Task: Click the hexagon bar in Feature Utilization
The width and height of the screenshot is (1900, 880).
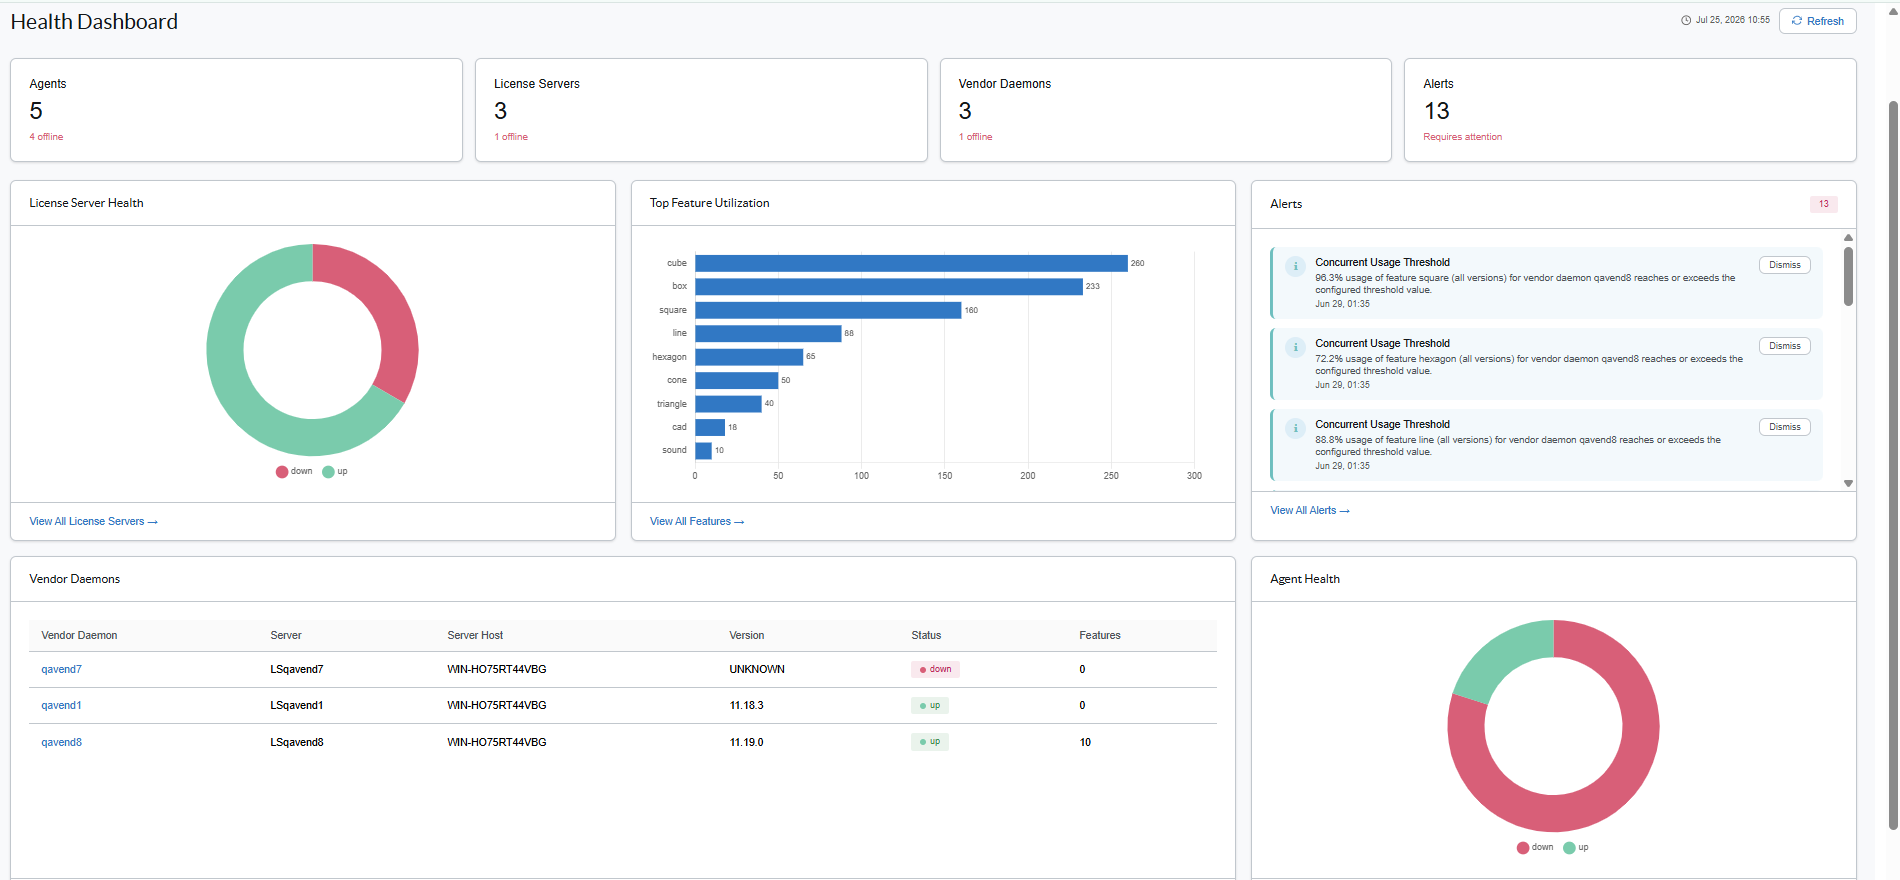Action: coord(749,357)
